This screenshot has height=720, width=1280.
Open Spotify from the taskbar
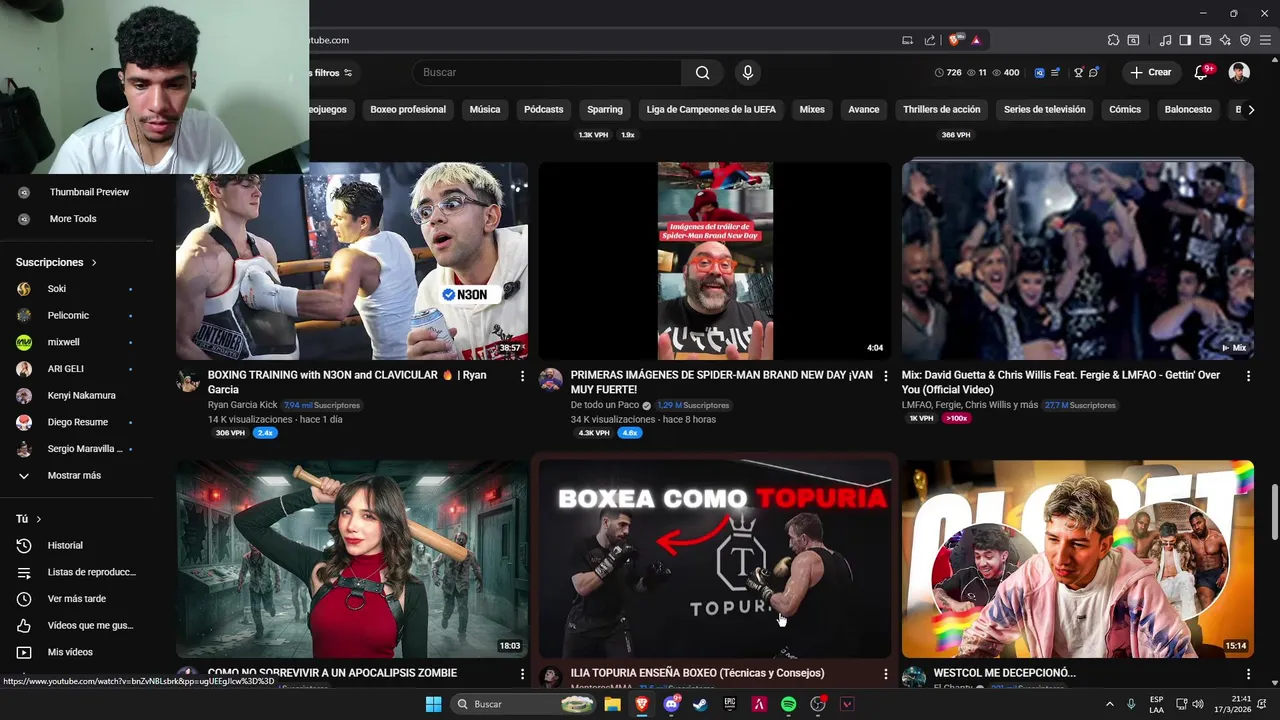(x=788, y=704)
